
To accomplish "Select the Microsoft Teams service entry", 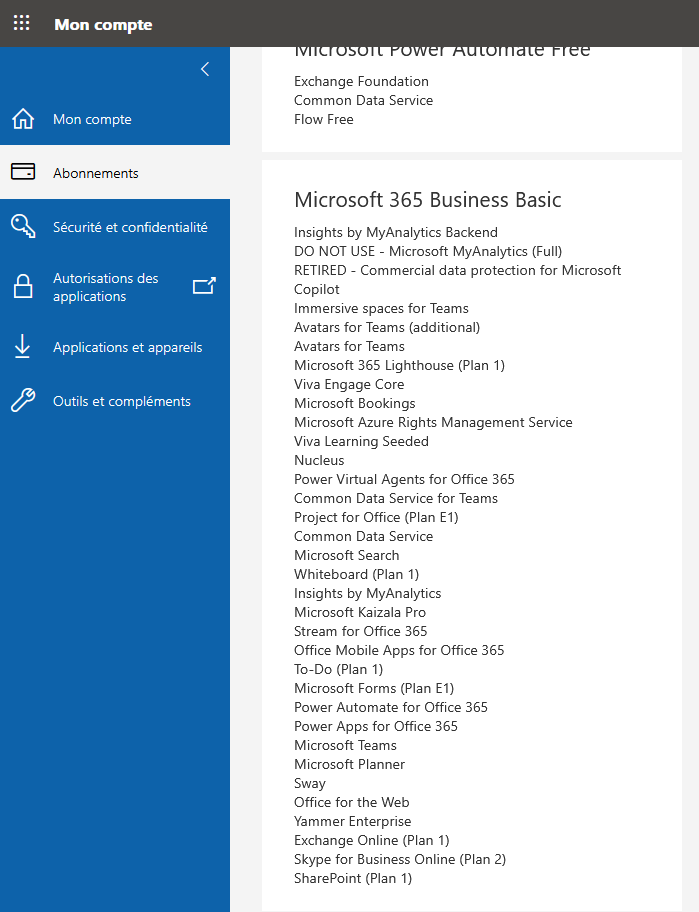I will tap(345, 745).
